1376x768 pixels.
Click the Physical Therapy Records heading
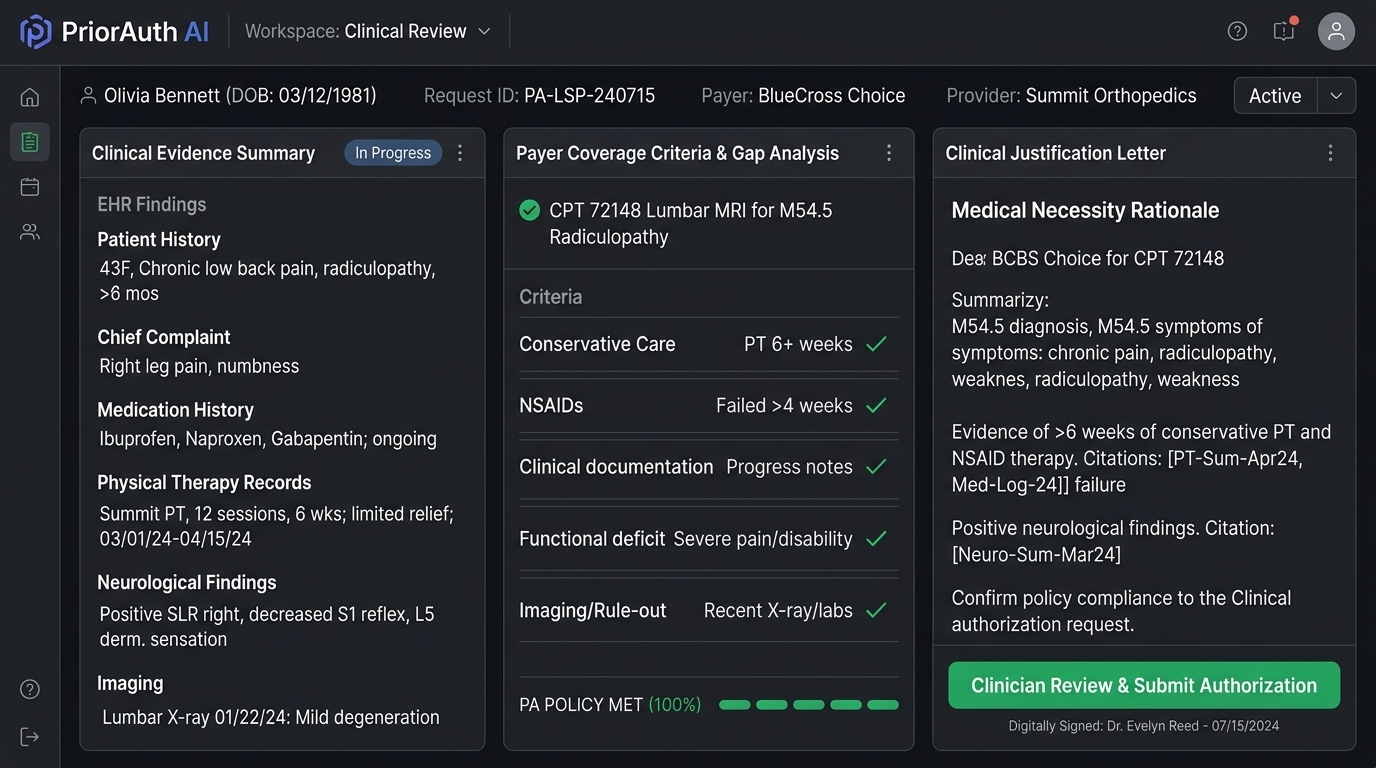click(204, 482)
